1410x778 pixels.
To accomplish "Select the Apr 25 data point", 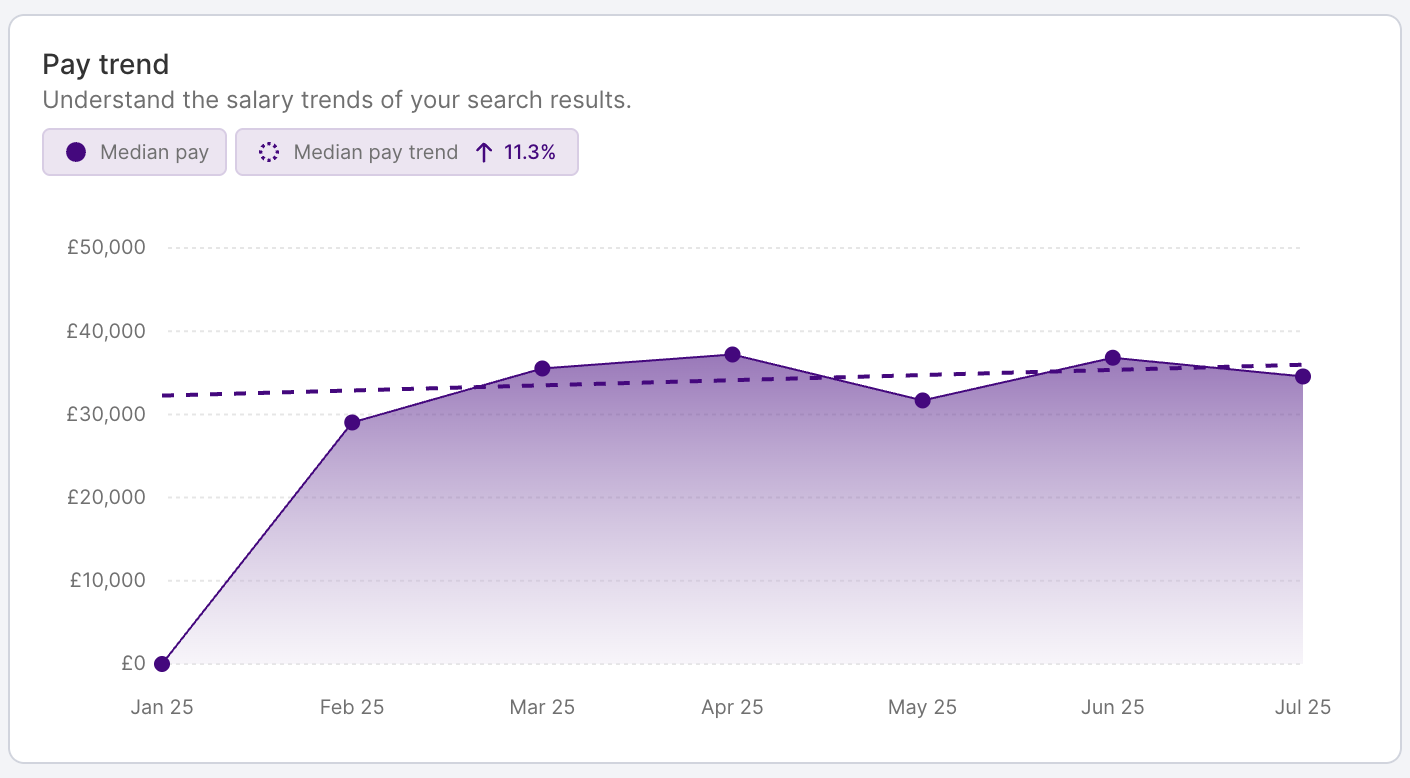I will click(732, 355).
